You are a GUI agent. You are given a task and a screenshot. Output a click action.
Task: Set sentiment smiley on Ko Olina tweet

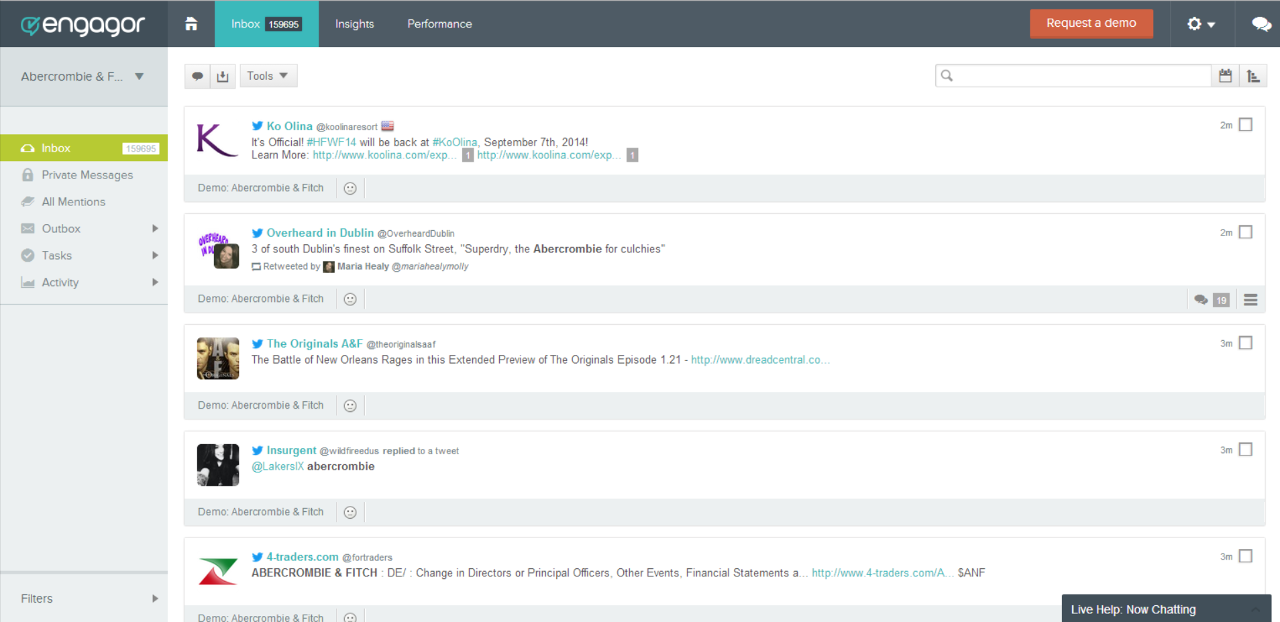coord(350,188)
